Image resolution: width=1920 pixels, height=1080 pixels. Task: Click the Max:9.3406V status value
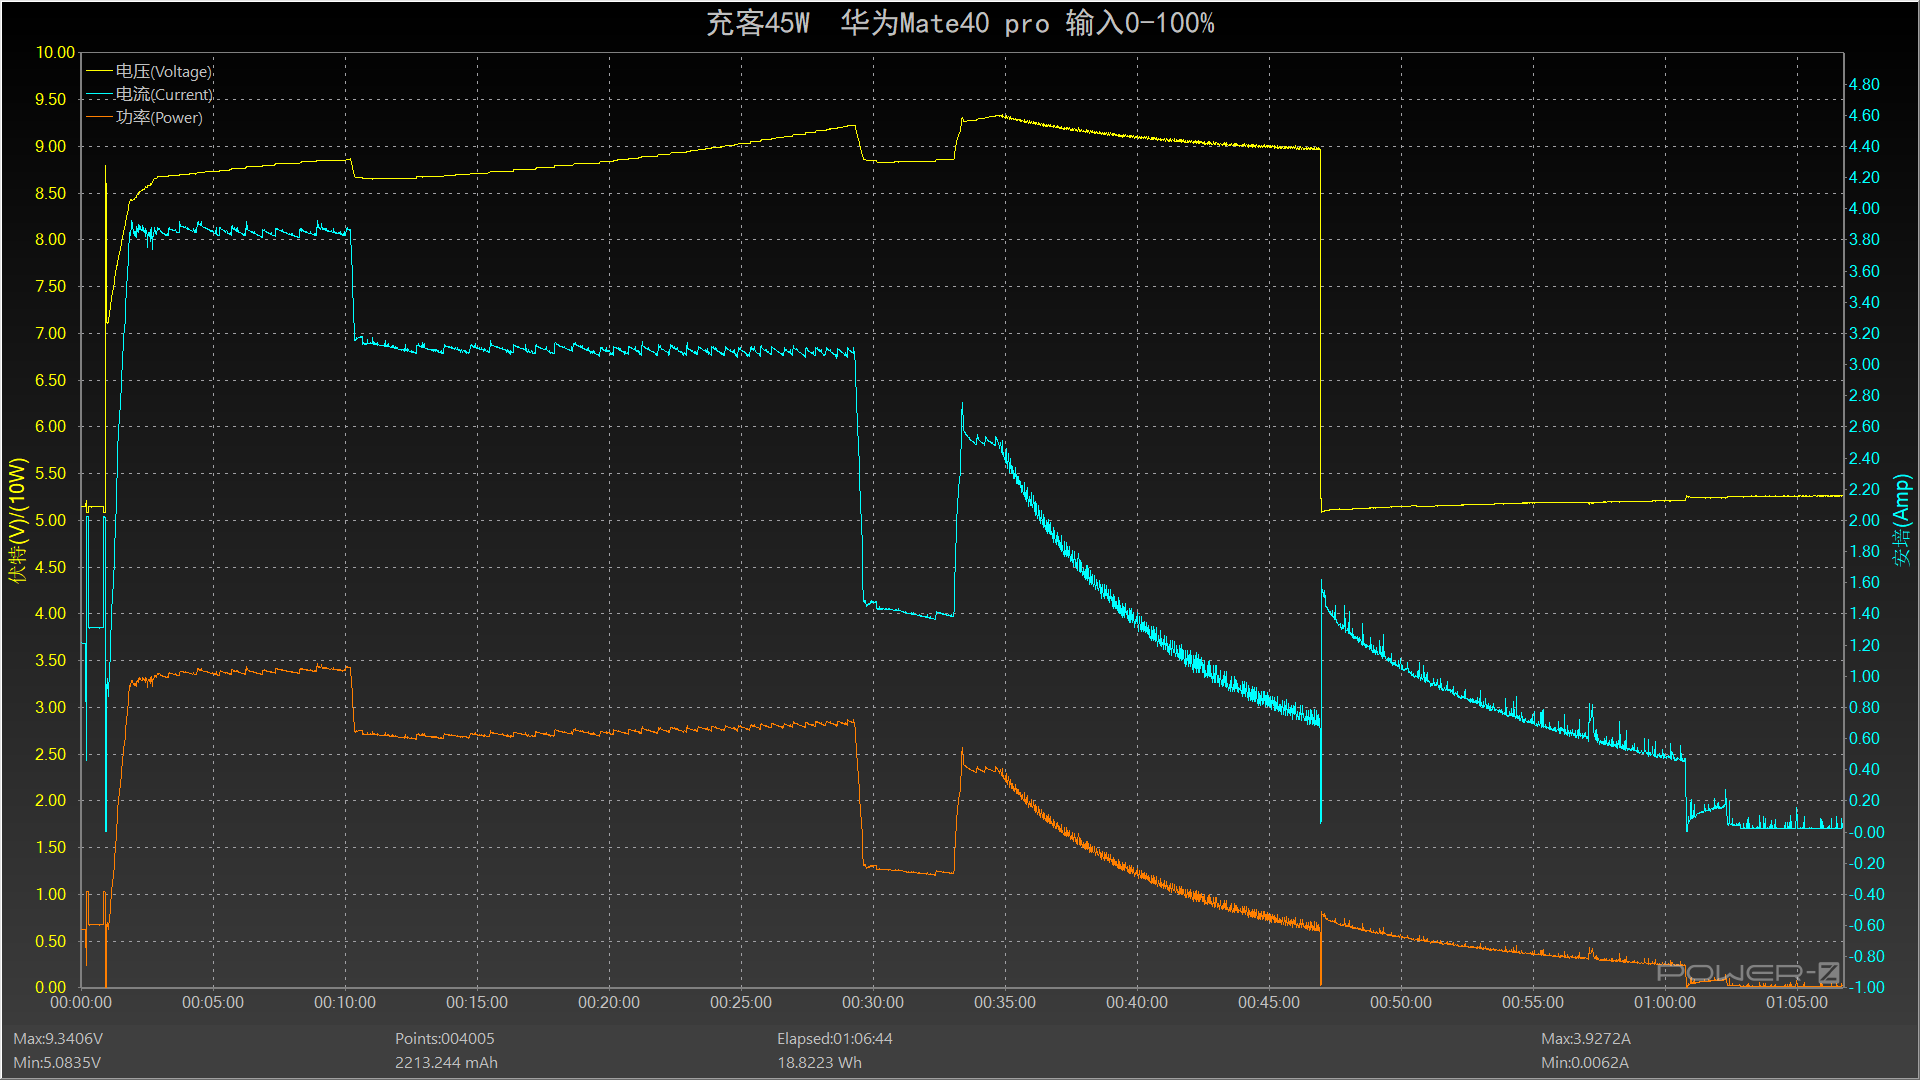pos(58,1039)
